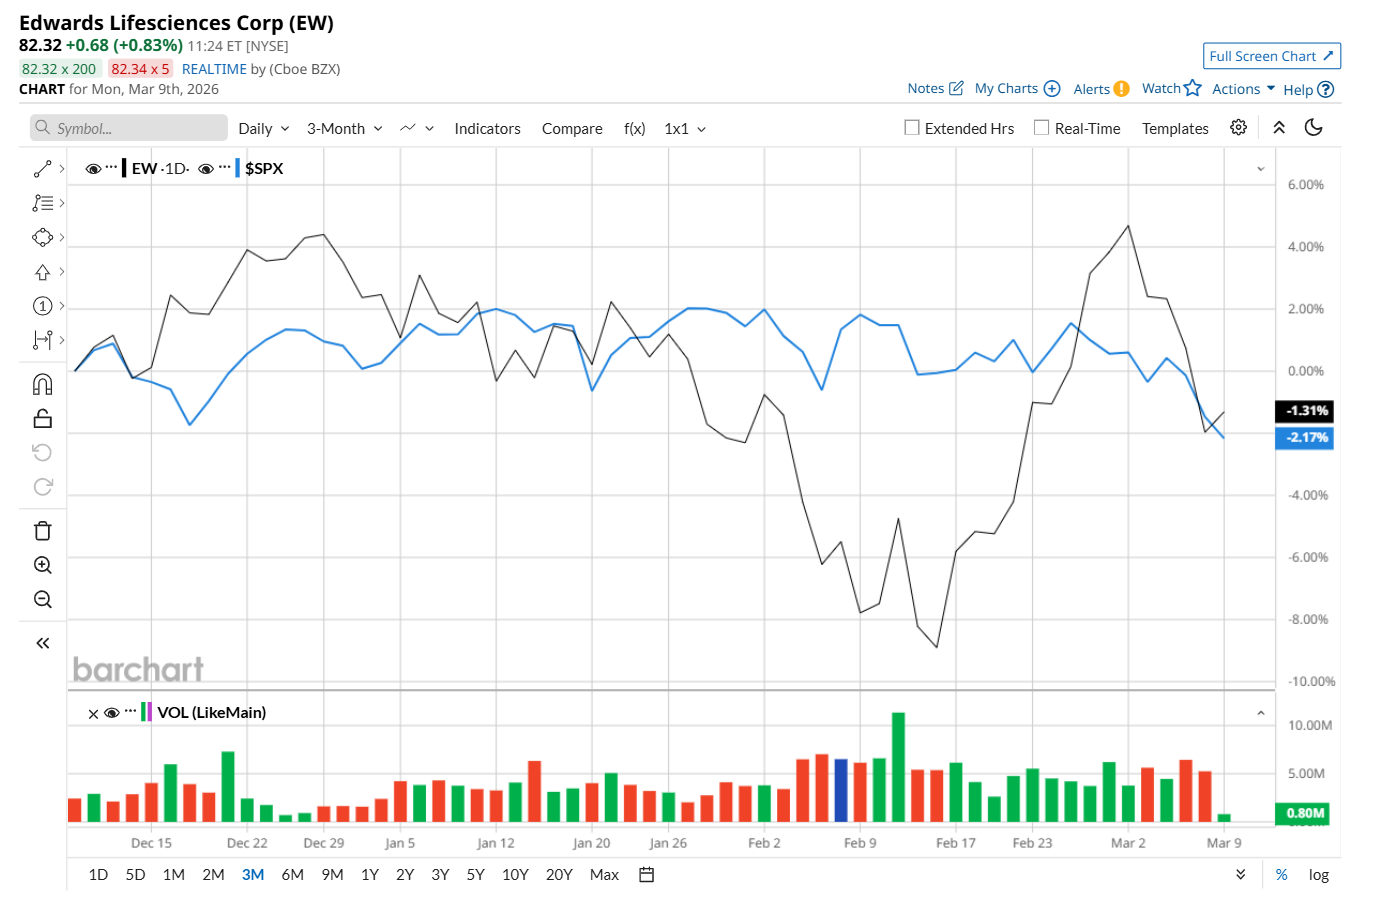Select the 1Y time range
Screen dimensions: 1378x901
click(x=370, y=875)
